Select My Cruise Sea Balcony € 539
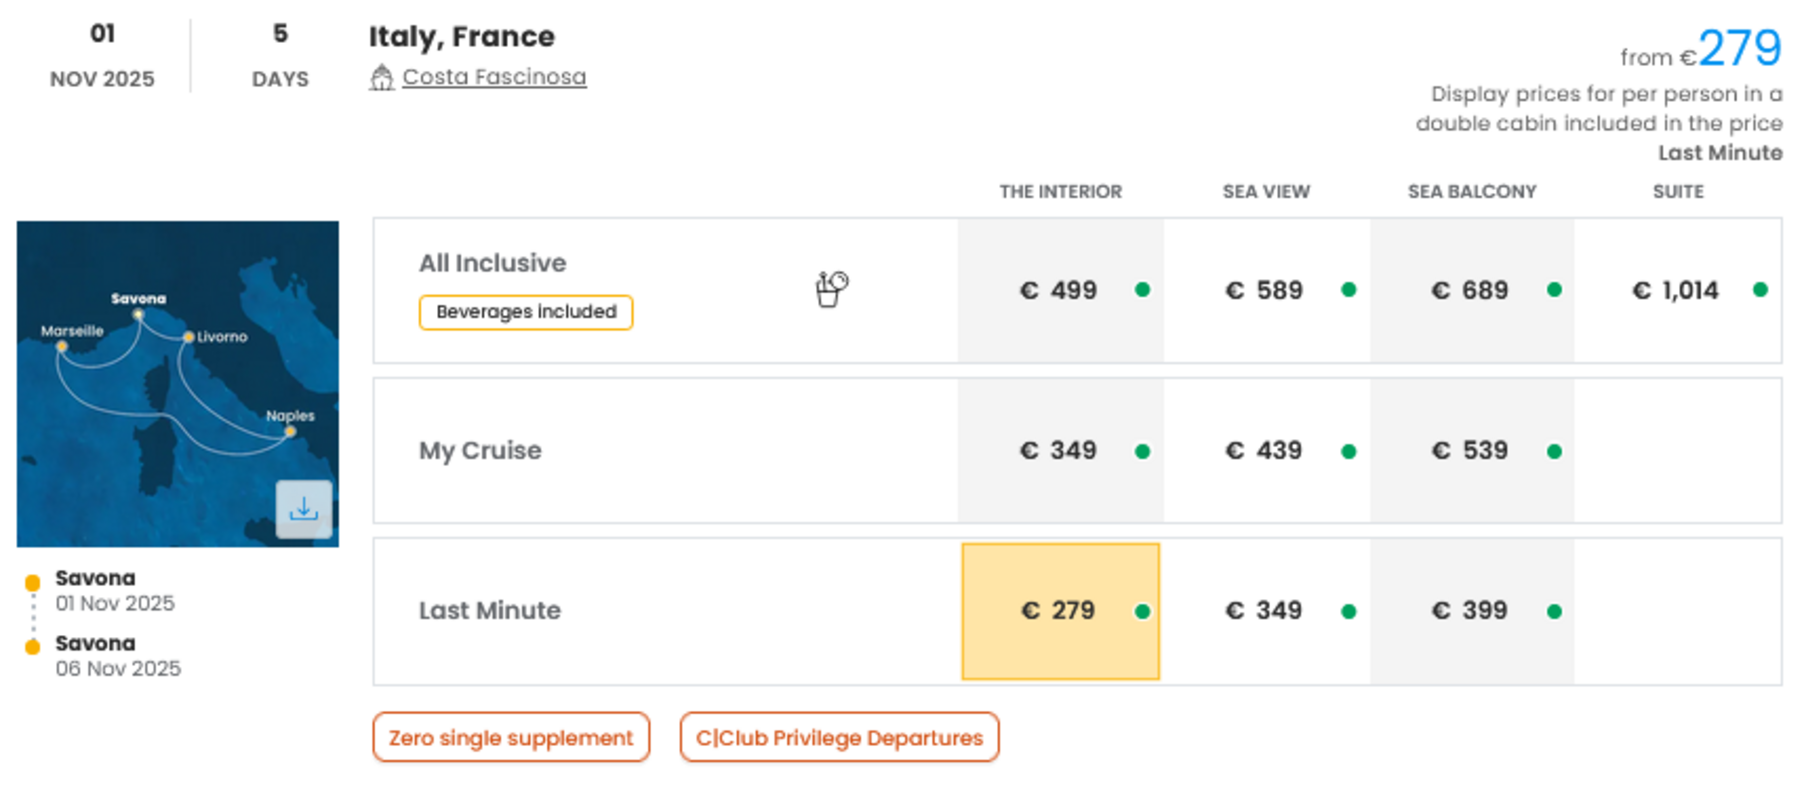 (1471, 450)
